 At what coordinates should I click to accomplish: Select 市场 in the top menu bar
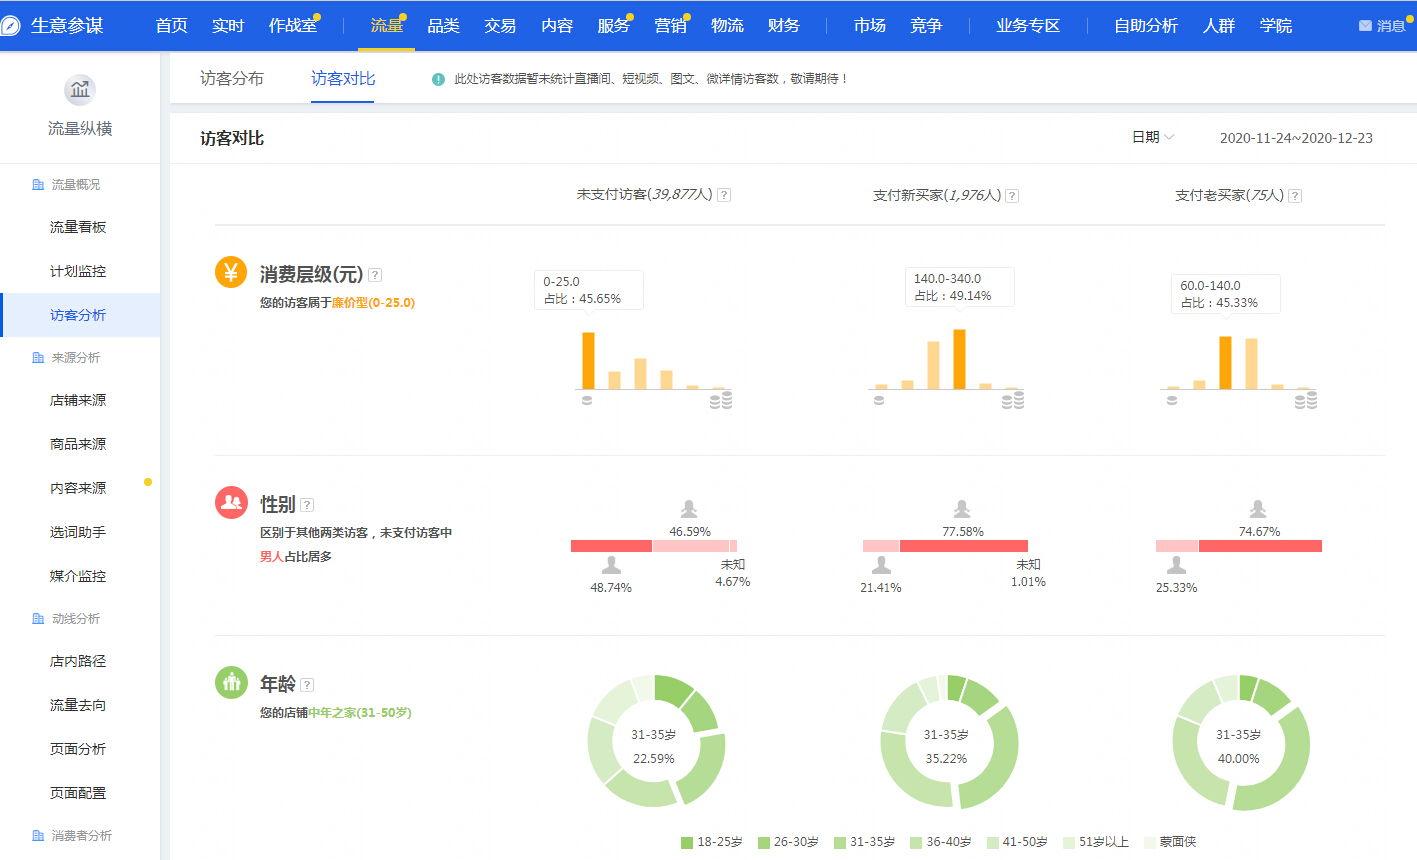pos(868,25)
